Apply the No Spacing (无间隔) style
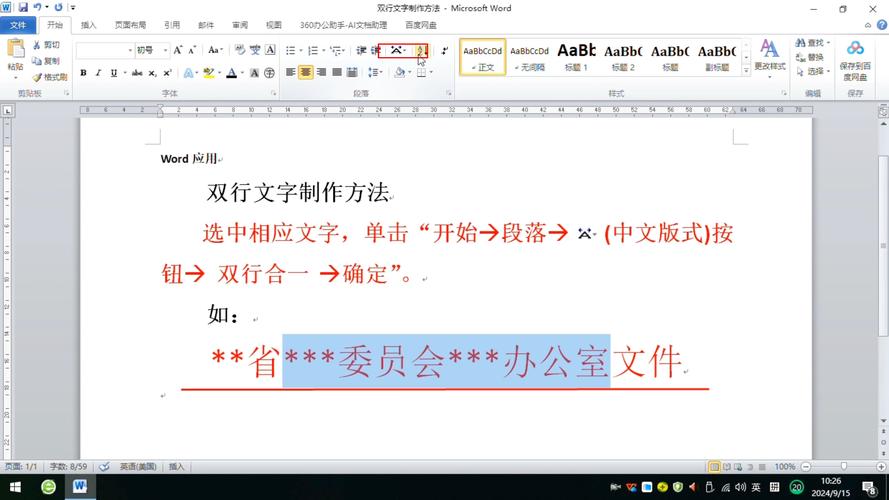 click(529, 57)
